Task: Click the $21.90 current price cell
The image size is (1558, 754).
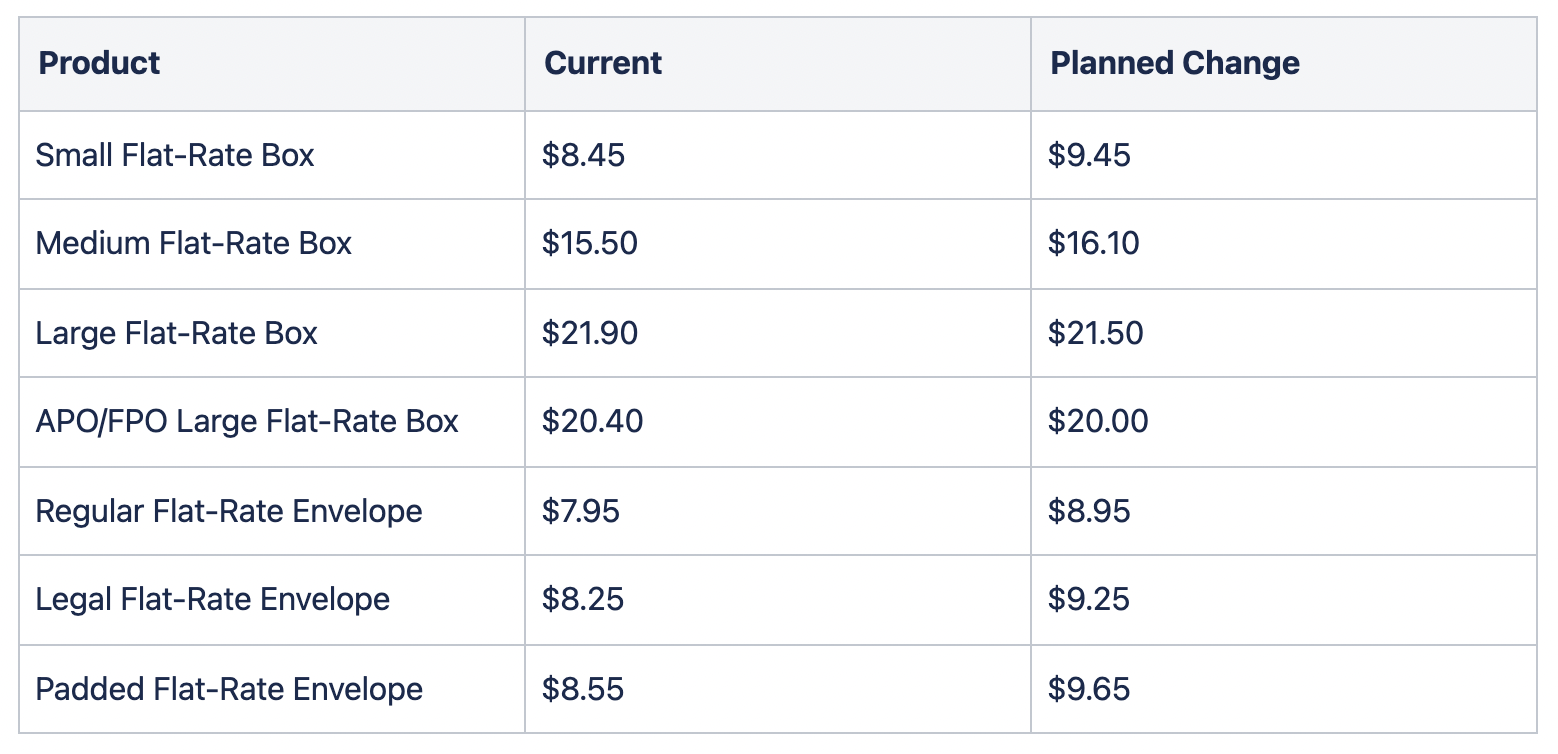Action: point(778,333)
